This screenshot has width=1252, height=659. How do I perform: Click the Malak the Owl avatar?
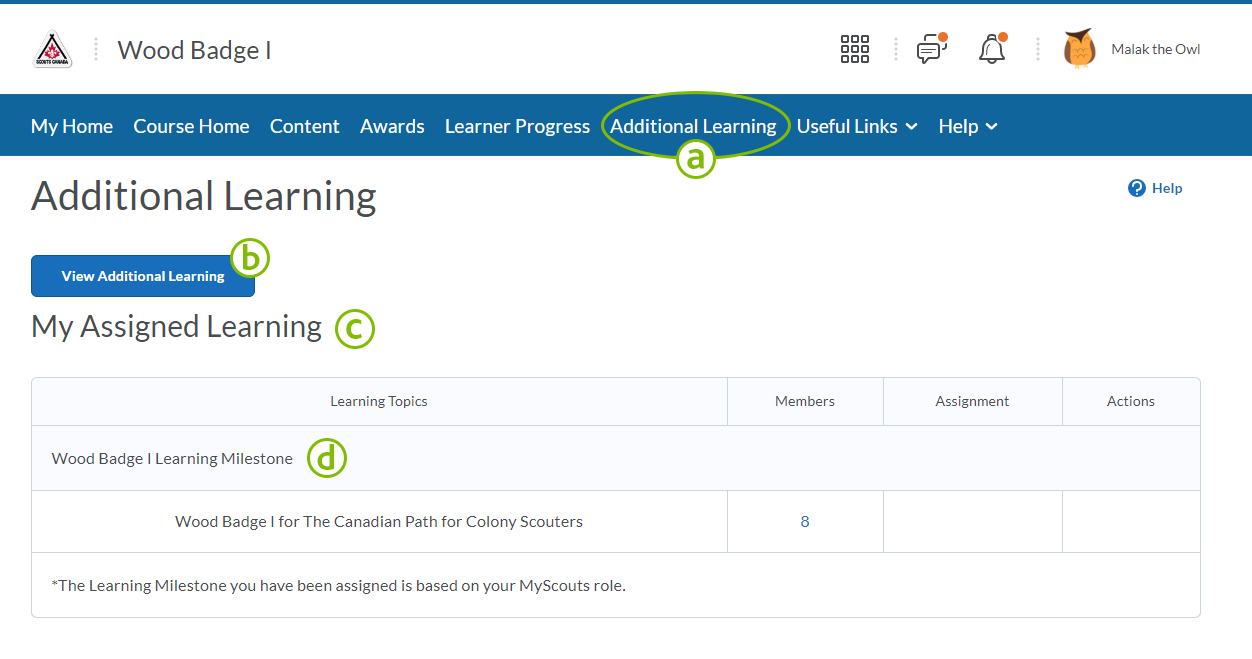click(1080, 49)
